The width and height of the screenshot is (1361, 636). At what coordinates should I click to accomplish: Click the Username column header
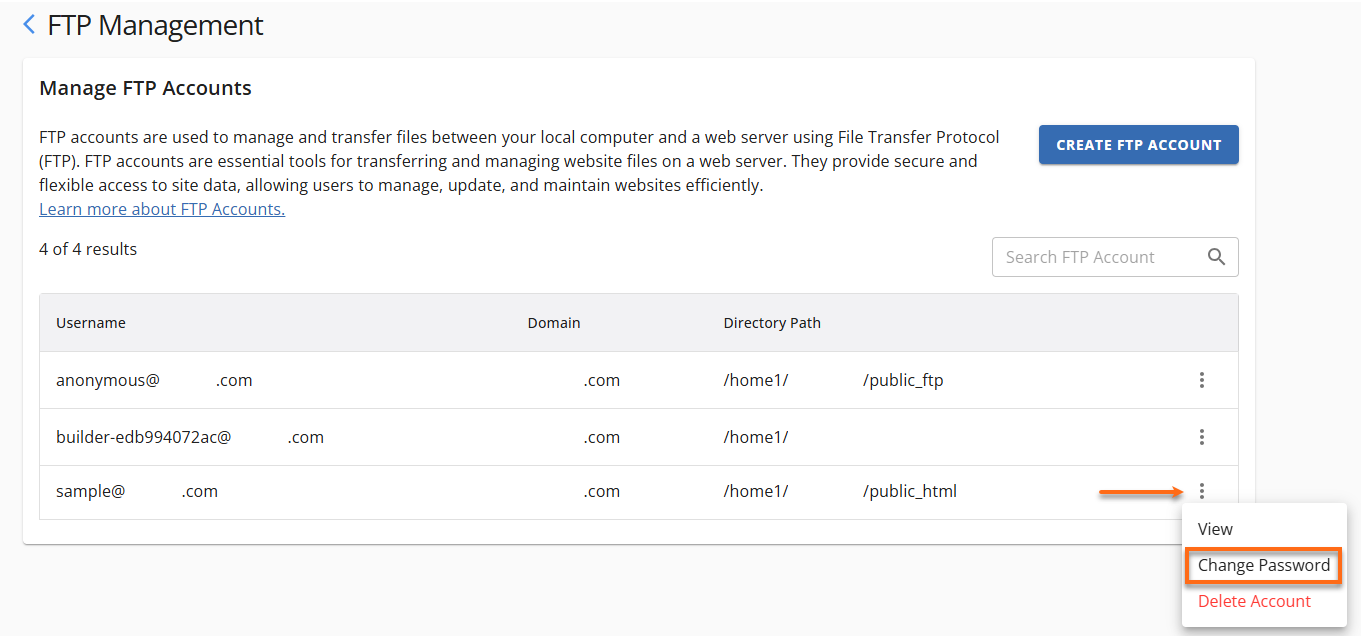pyautogui.click(x=91, y=323)
